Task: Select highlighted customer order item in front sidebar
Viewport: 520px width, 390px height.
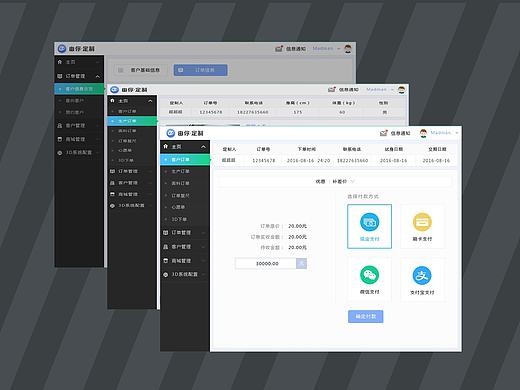Action: pyautogui.click(x=185, y=160)
